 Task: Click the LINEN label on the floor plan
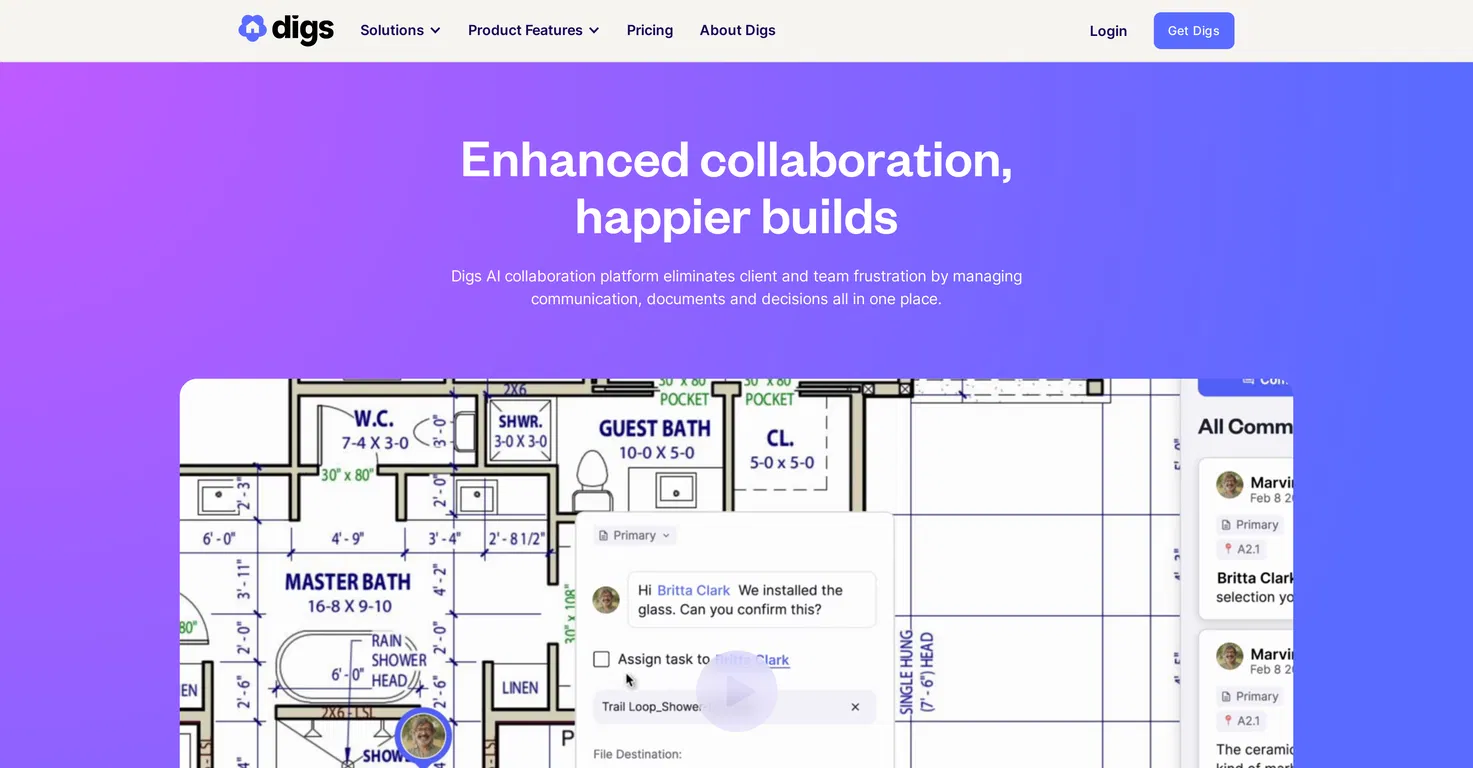520,688
